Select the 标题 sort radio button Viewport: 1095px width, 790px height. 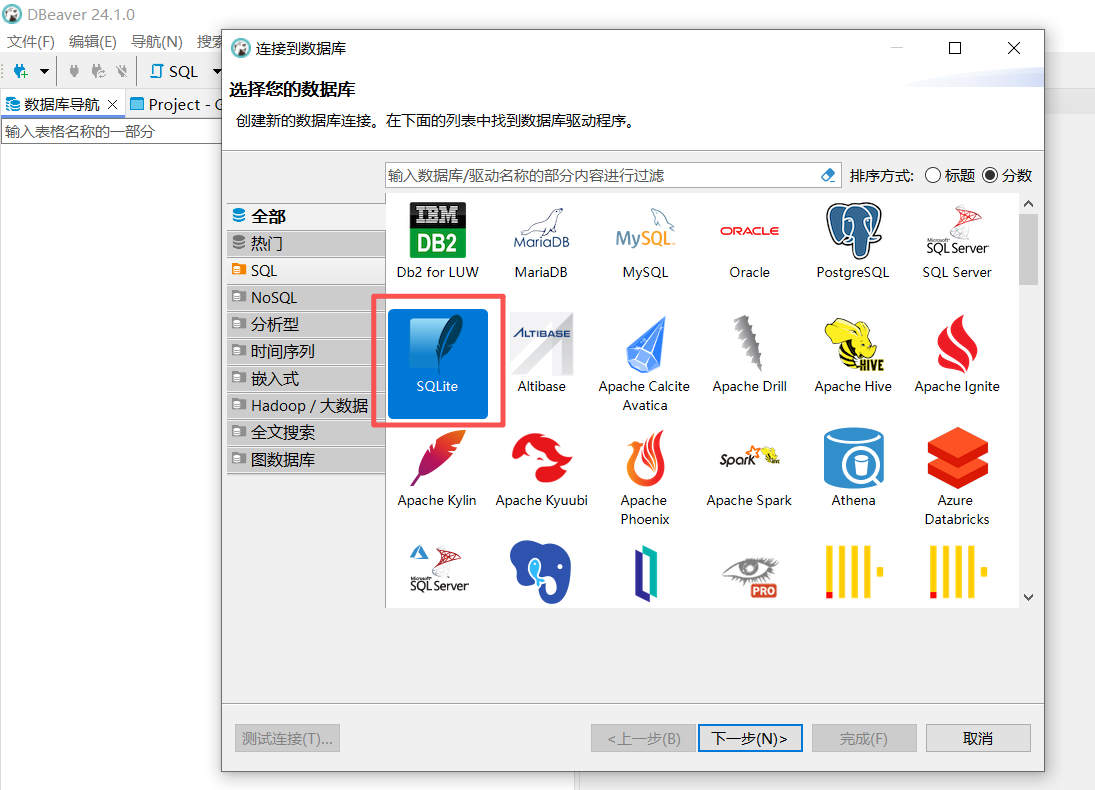[933, 175]
